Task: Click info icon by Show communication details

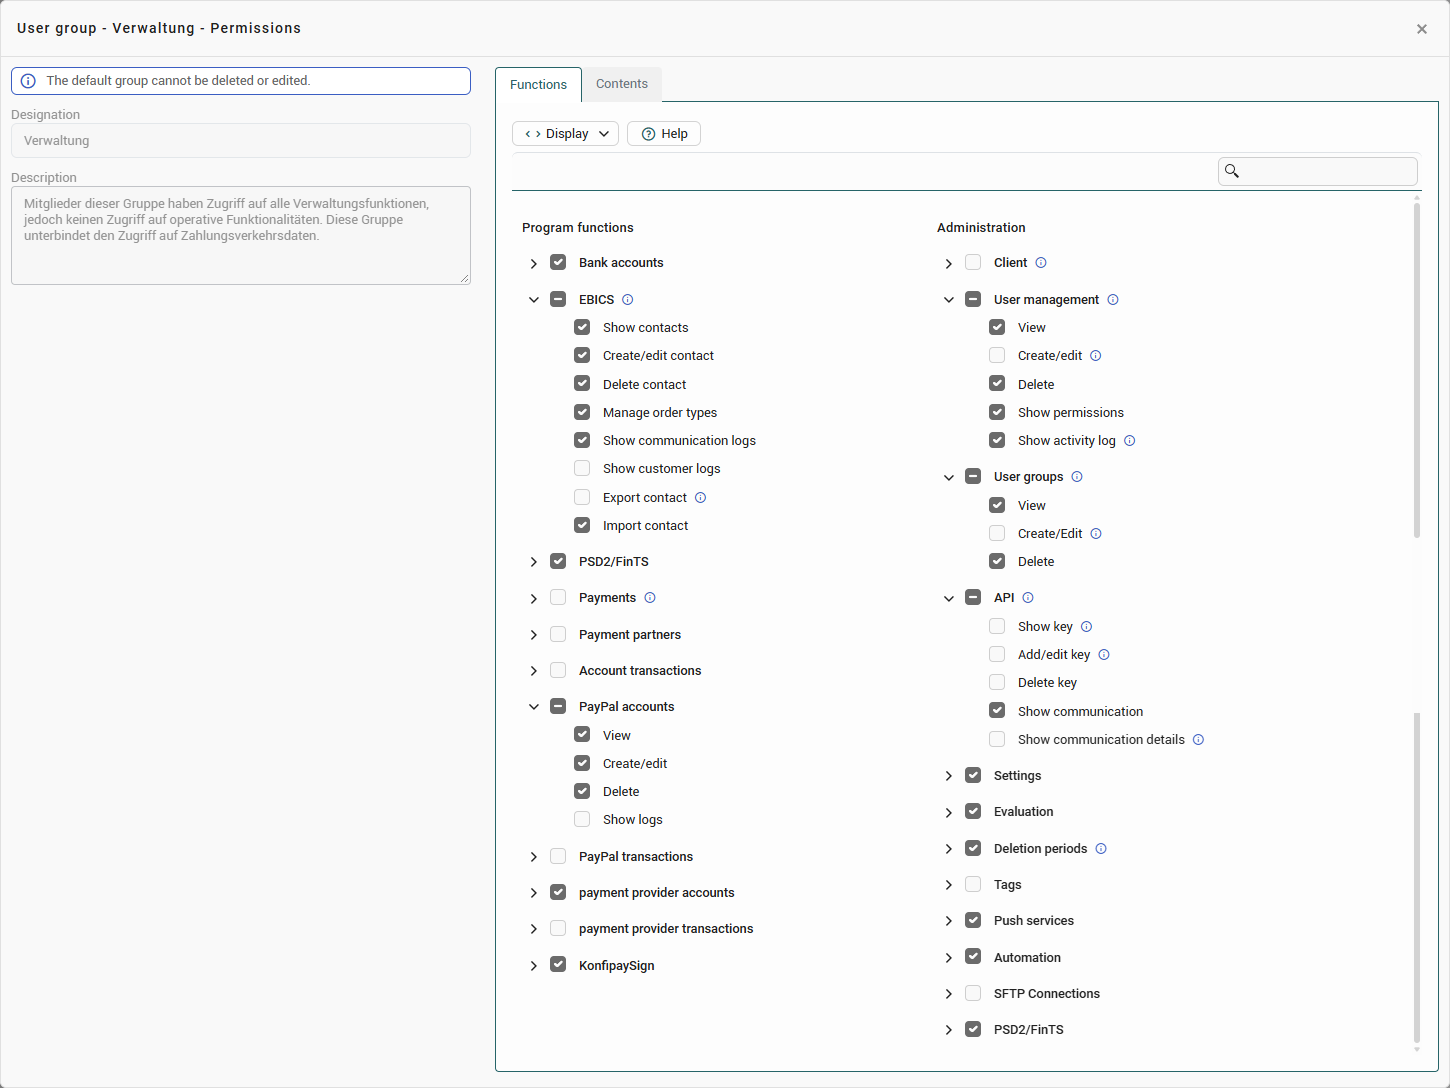Action: click(x=1199, y=740)
